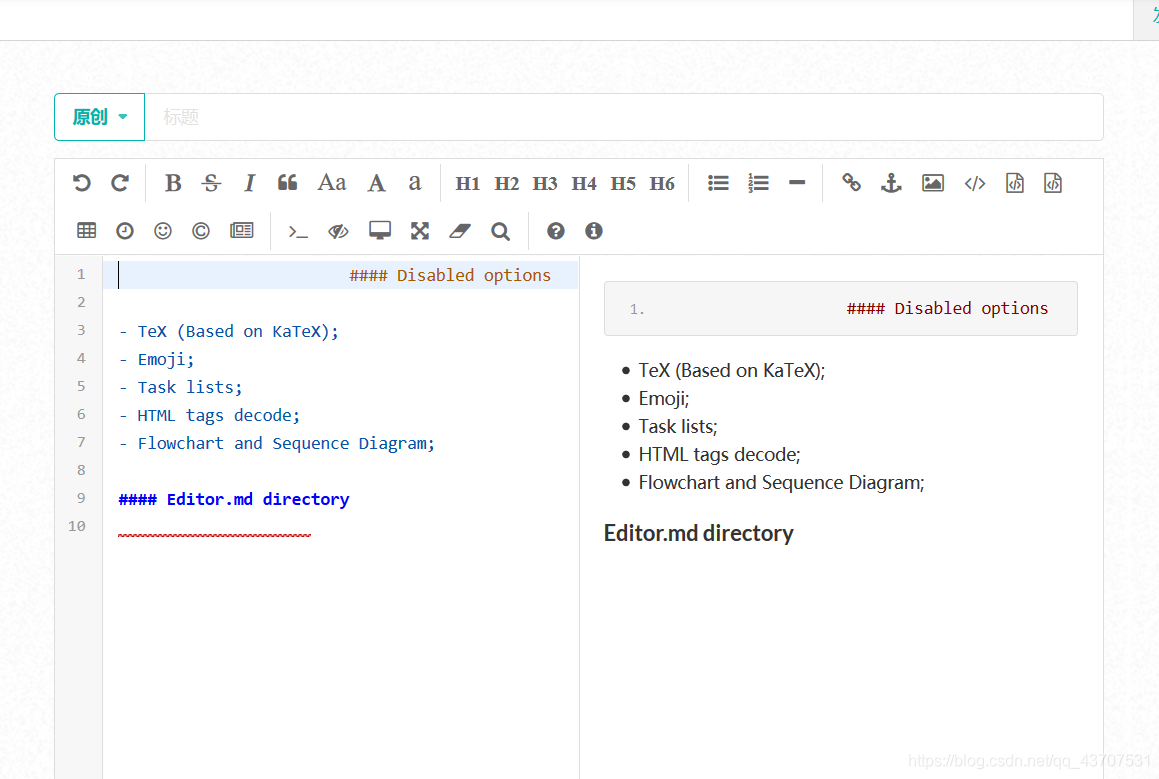Insert current datetime with clock icon

click(125, 231)
